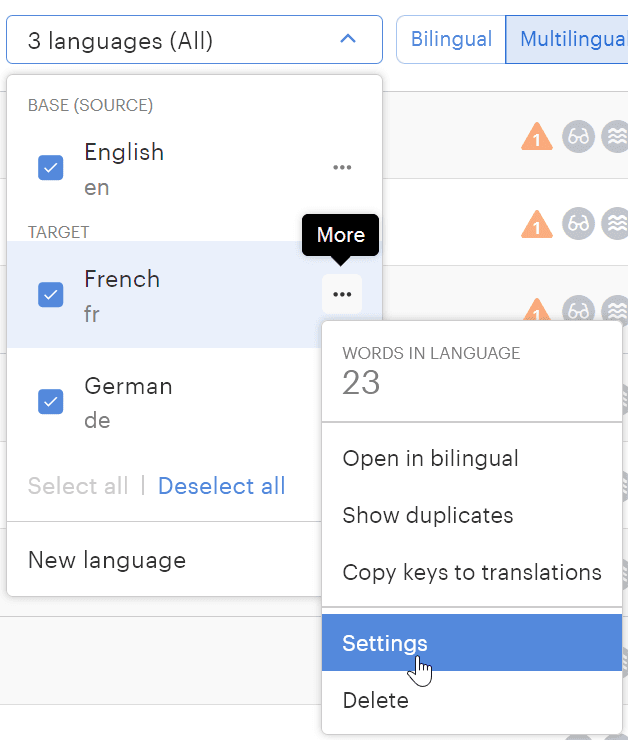This screenshot has width=628, height=740.
Task: Select Open in bilingual from the menu
Action: [x=430, y=459]
